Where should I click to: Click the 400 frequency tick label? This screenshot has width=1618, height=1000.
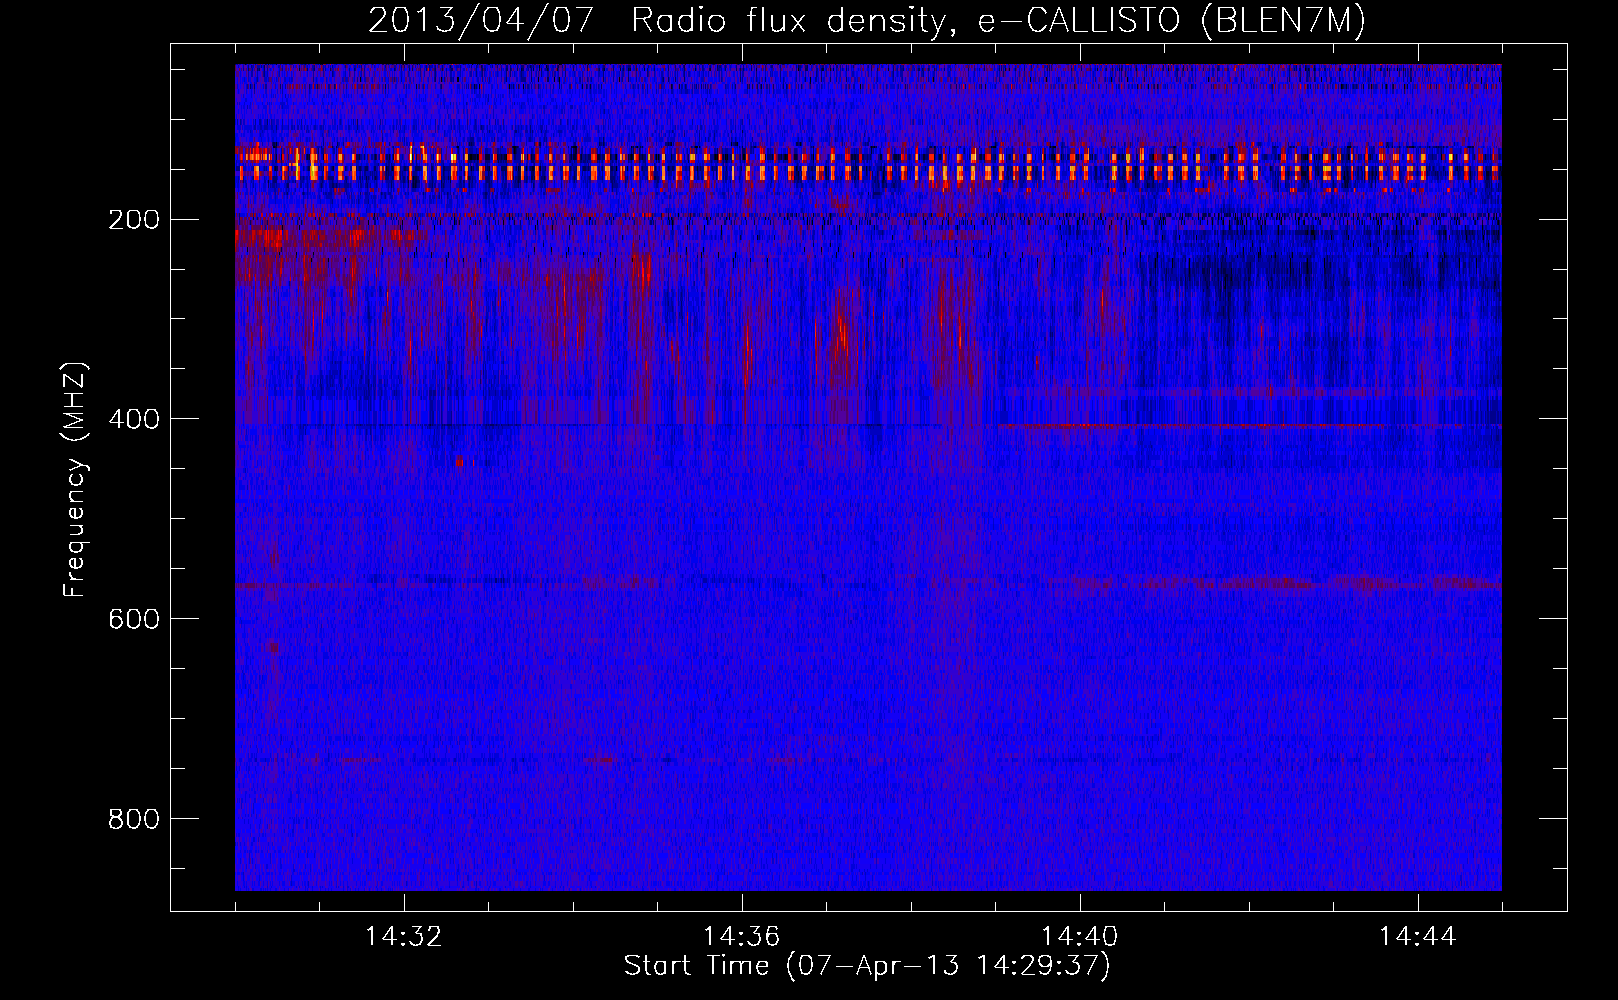(133, 419)
